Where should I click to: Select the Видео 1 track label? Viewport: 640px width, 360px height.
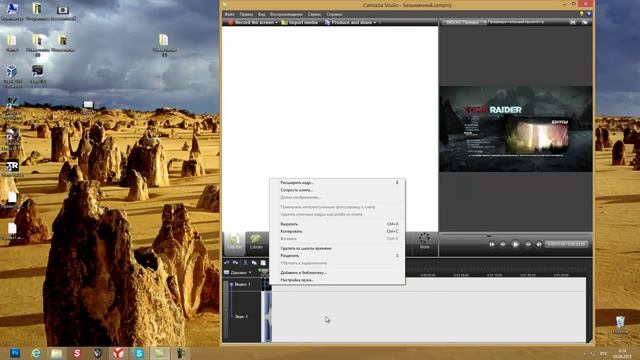point(242,284)
